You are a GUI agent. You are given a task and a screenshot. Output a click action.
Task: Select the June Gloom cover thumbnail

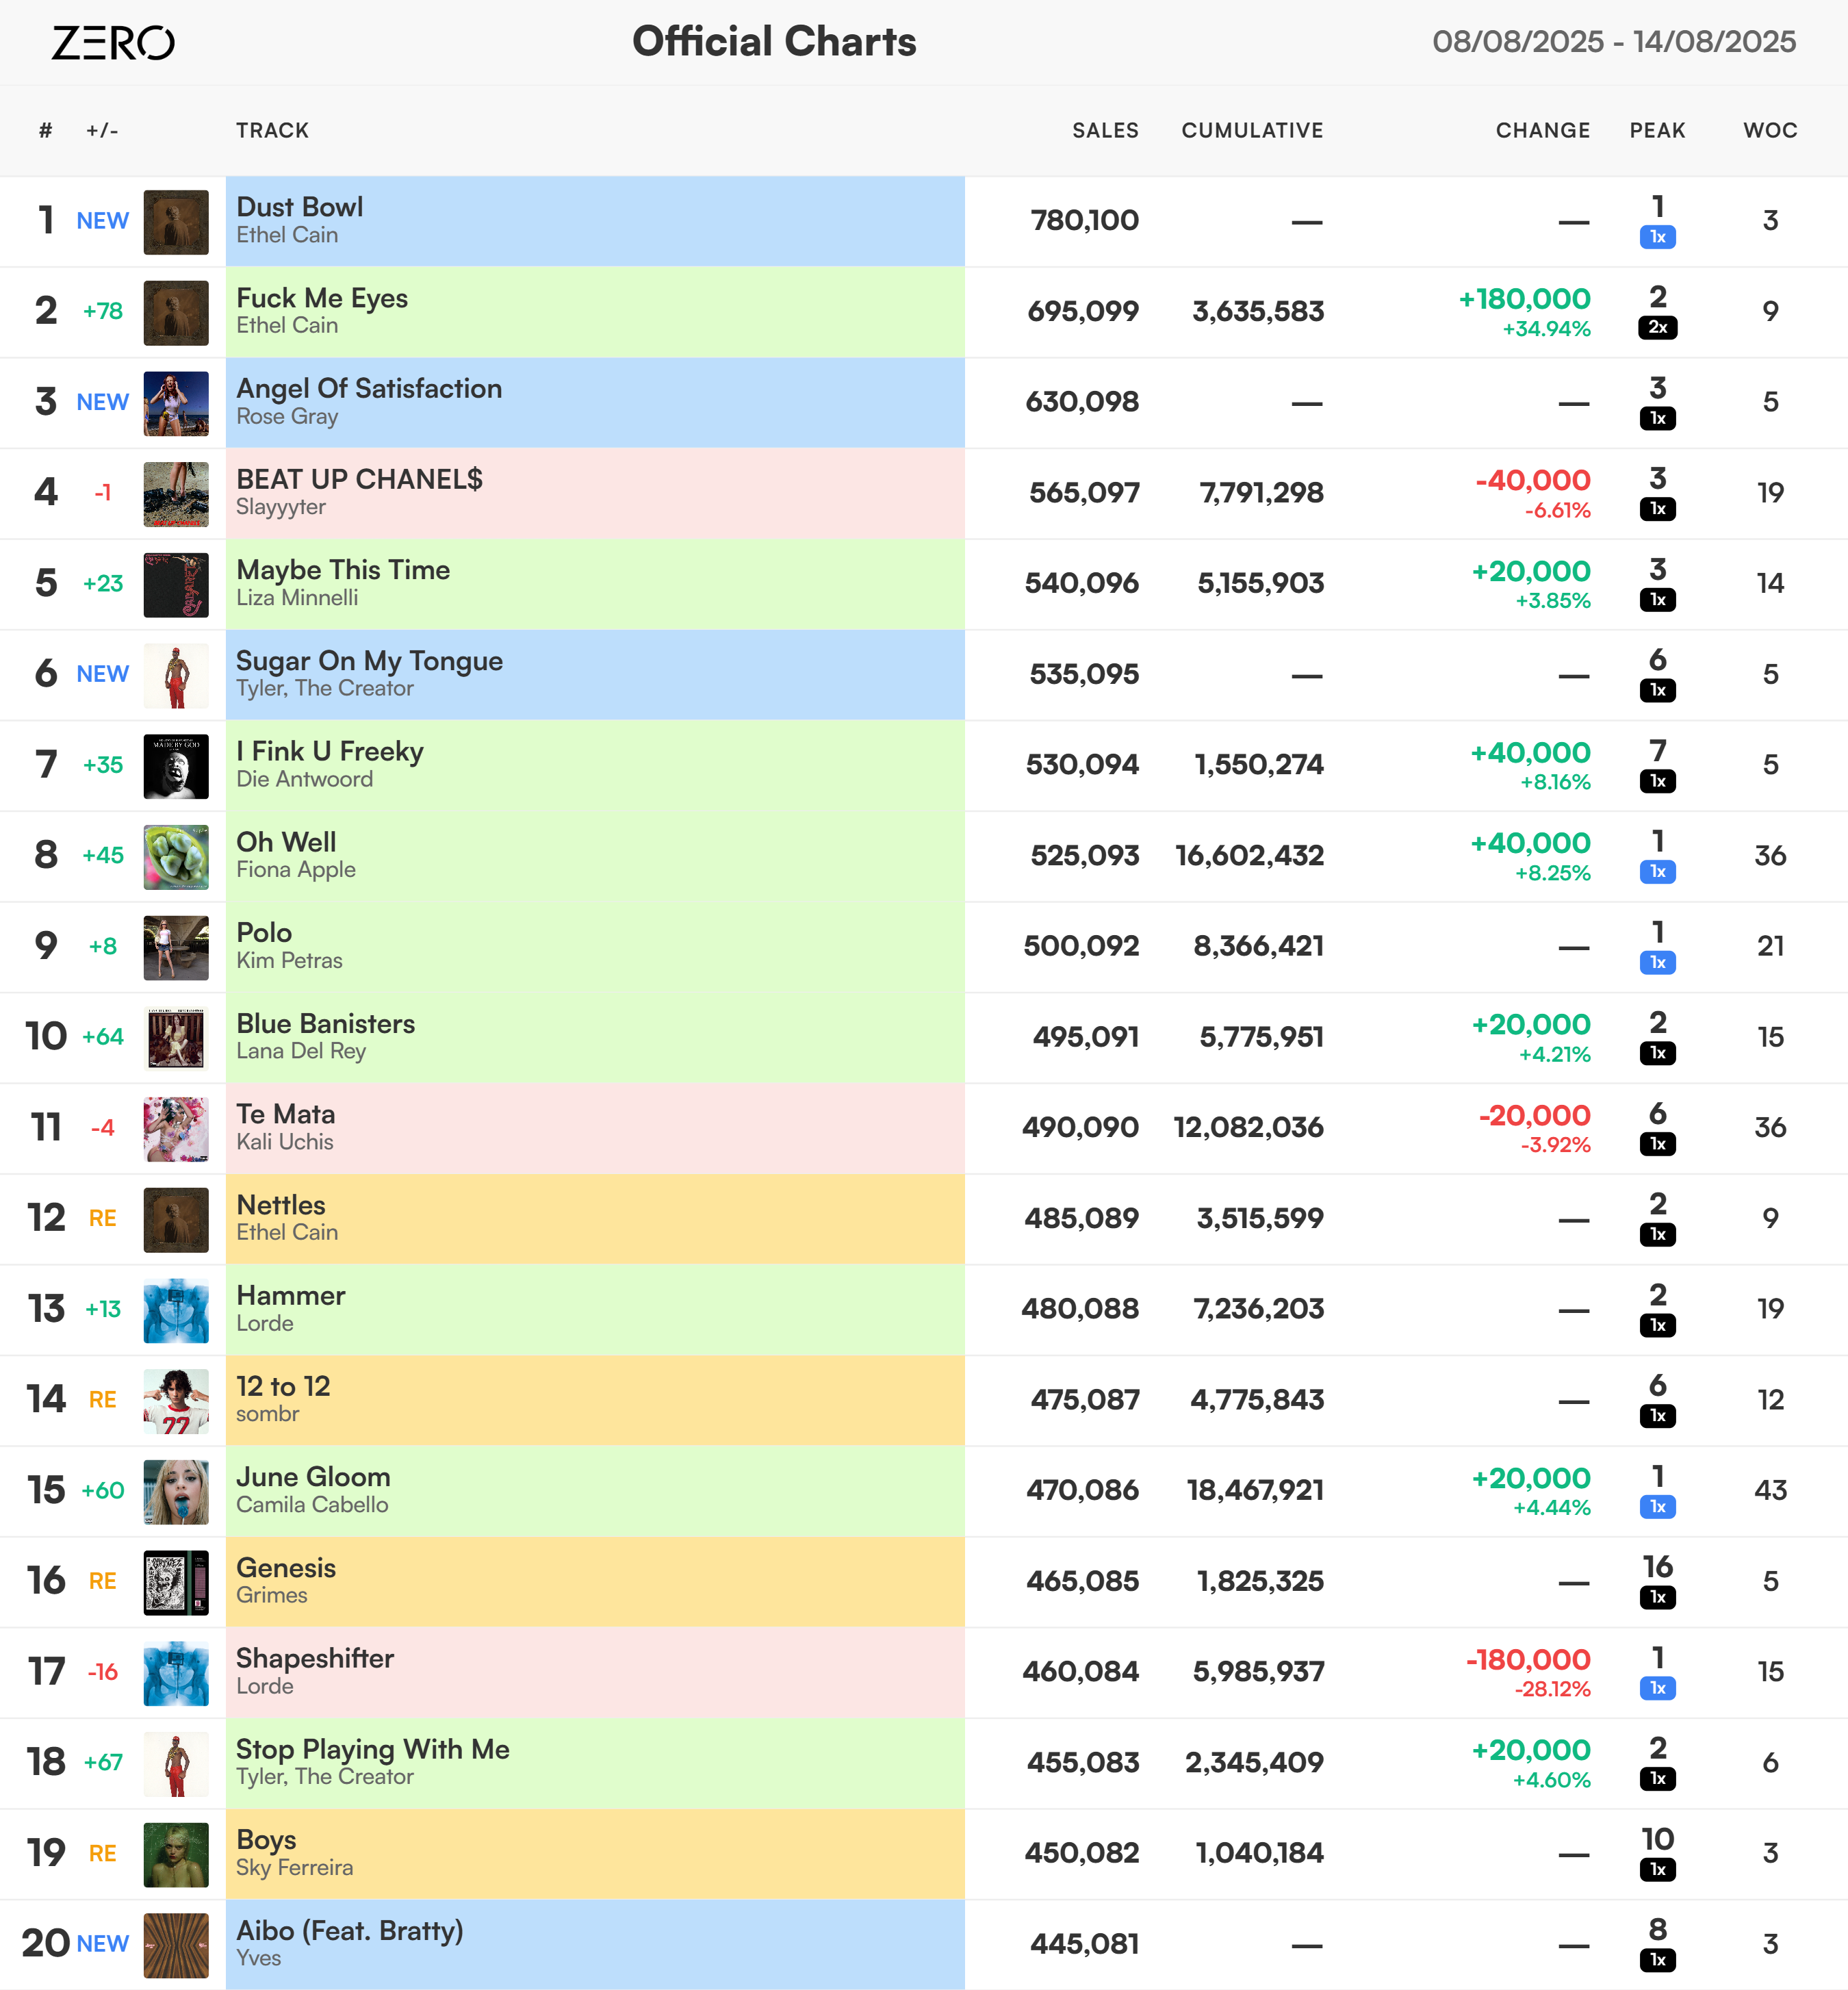tap(176, 1492)
